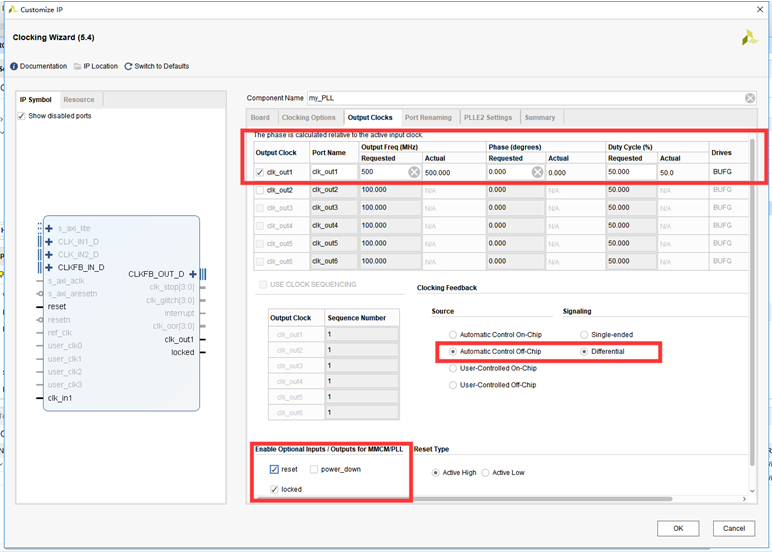
Task: Select Differential signaling radio button
Action: (584, 352)
